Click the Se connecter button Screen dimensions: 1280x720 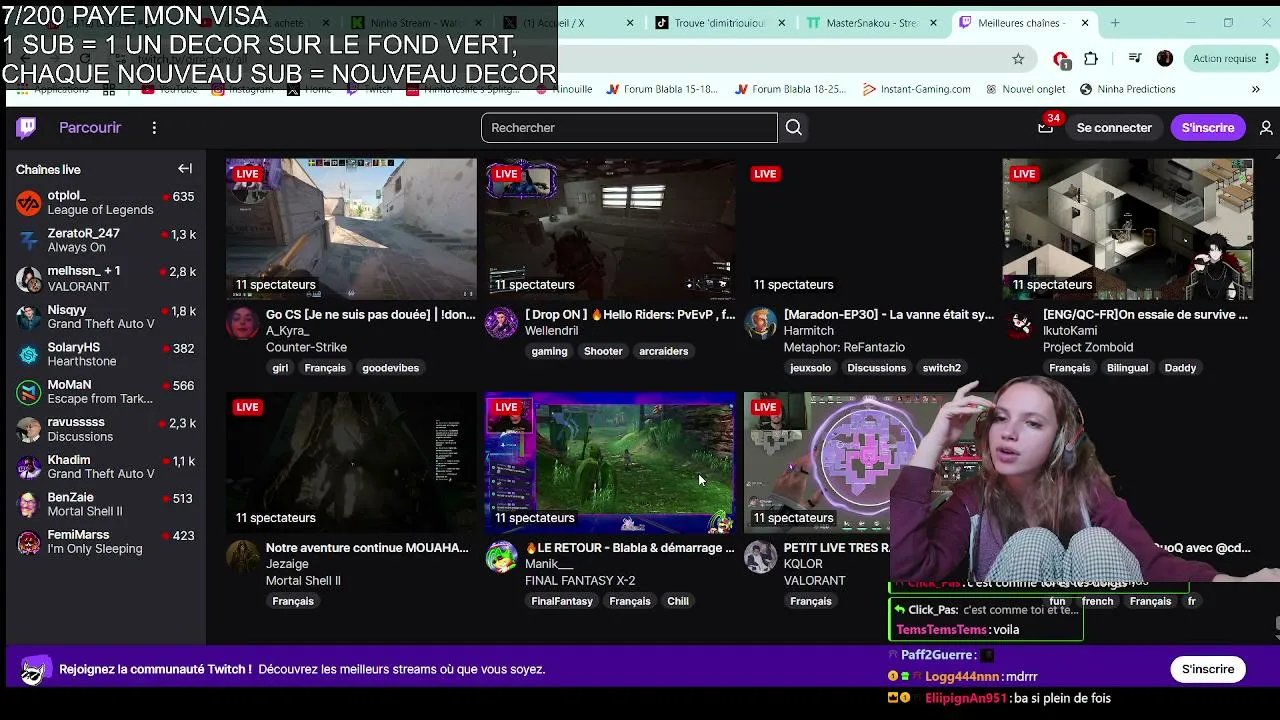tap(1114, 128)
